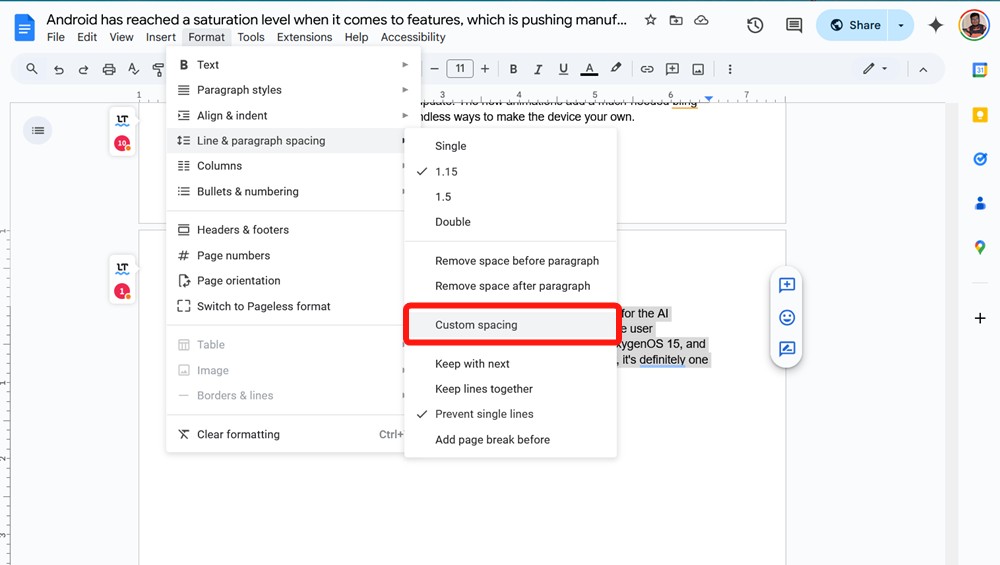Open the Gemini sparkle icon
The image size is (1000, 565).
point(936,26)
